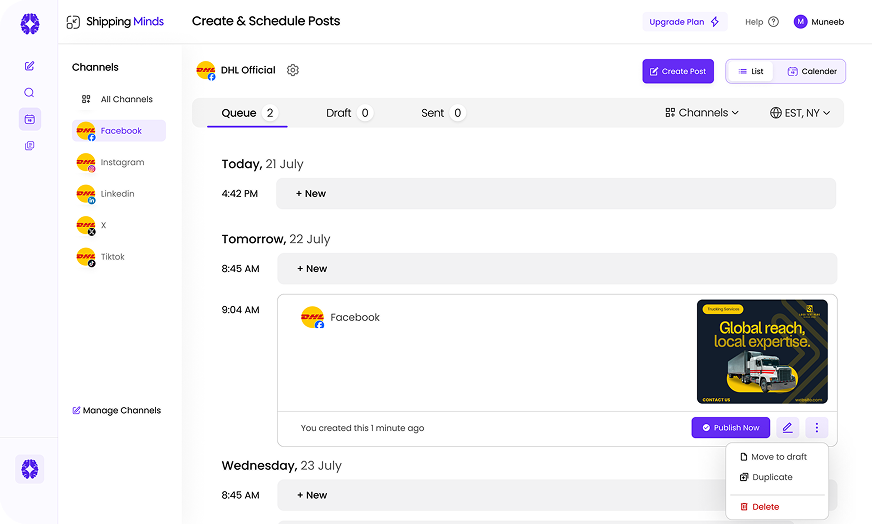Viewport: 872px width, 524px height.
Task: Click the three-dot more options button
Action: click(x=816, y=428)
